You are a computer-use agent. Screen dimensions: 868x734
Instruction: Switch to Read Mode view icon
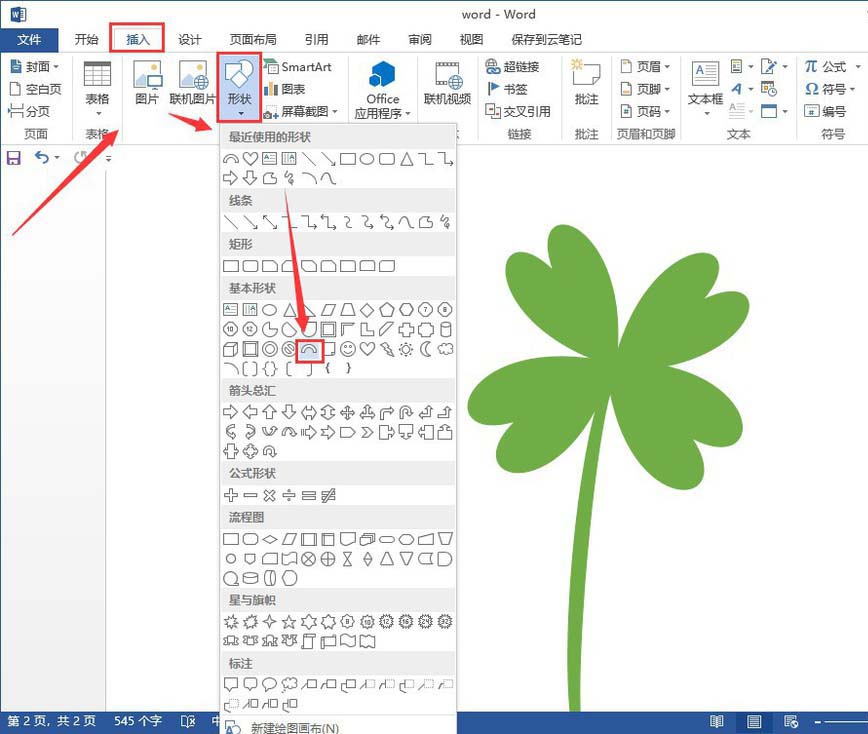pyautogui.click(x=716, y=721)
